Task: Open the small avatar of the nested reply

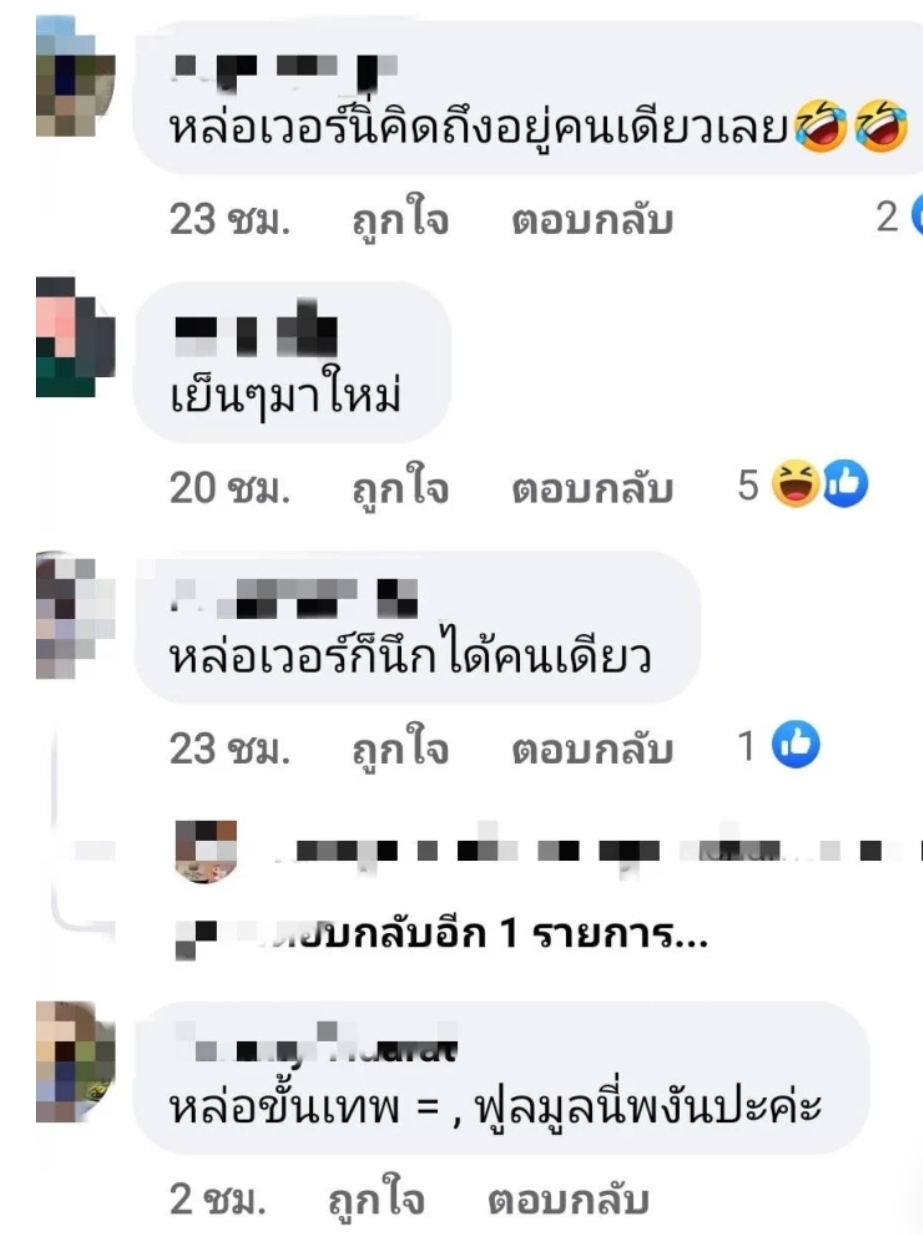Action: [206, 851]
